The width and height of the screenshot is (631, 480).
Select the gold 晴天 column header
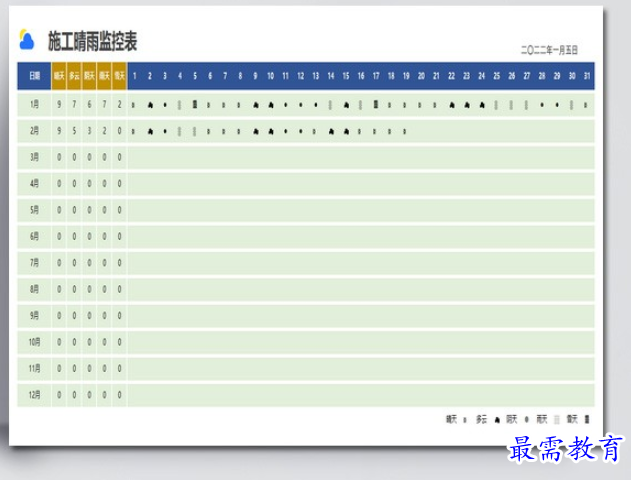coord(59,76)
